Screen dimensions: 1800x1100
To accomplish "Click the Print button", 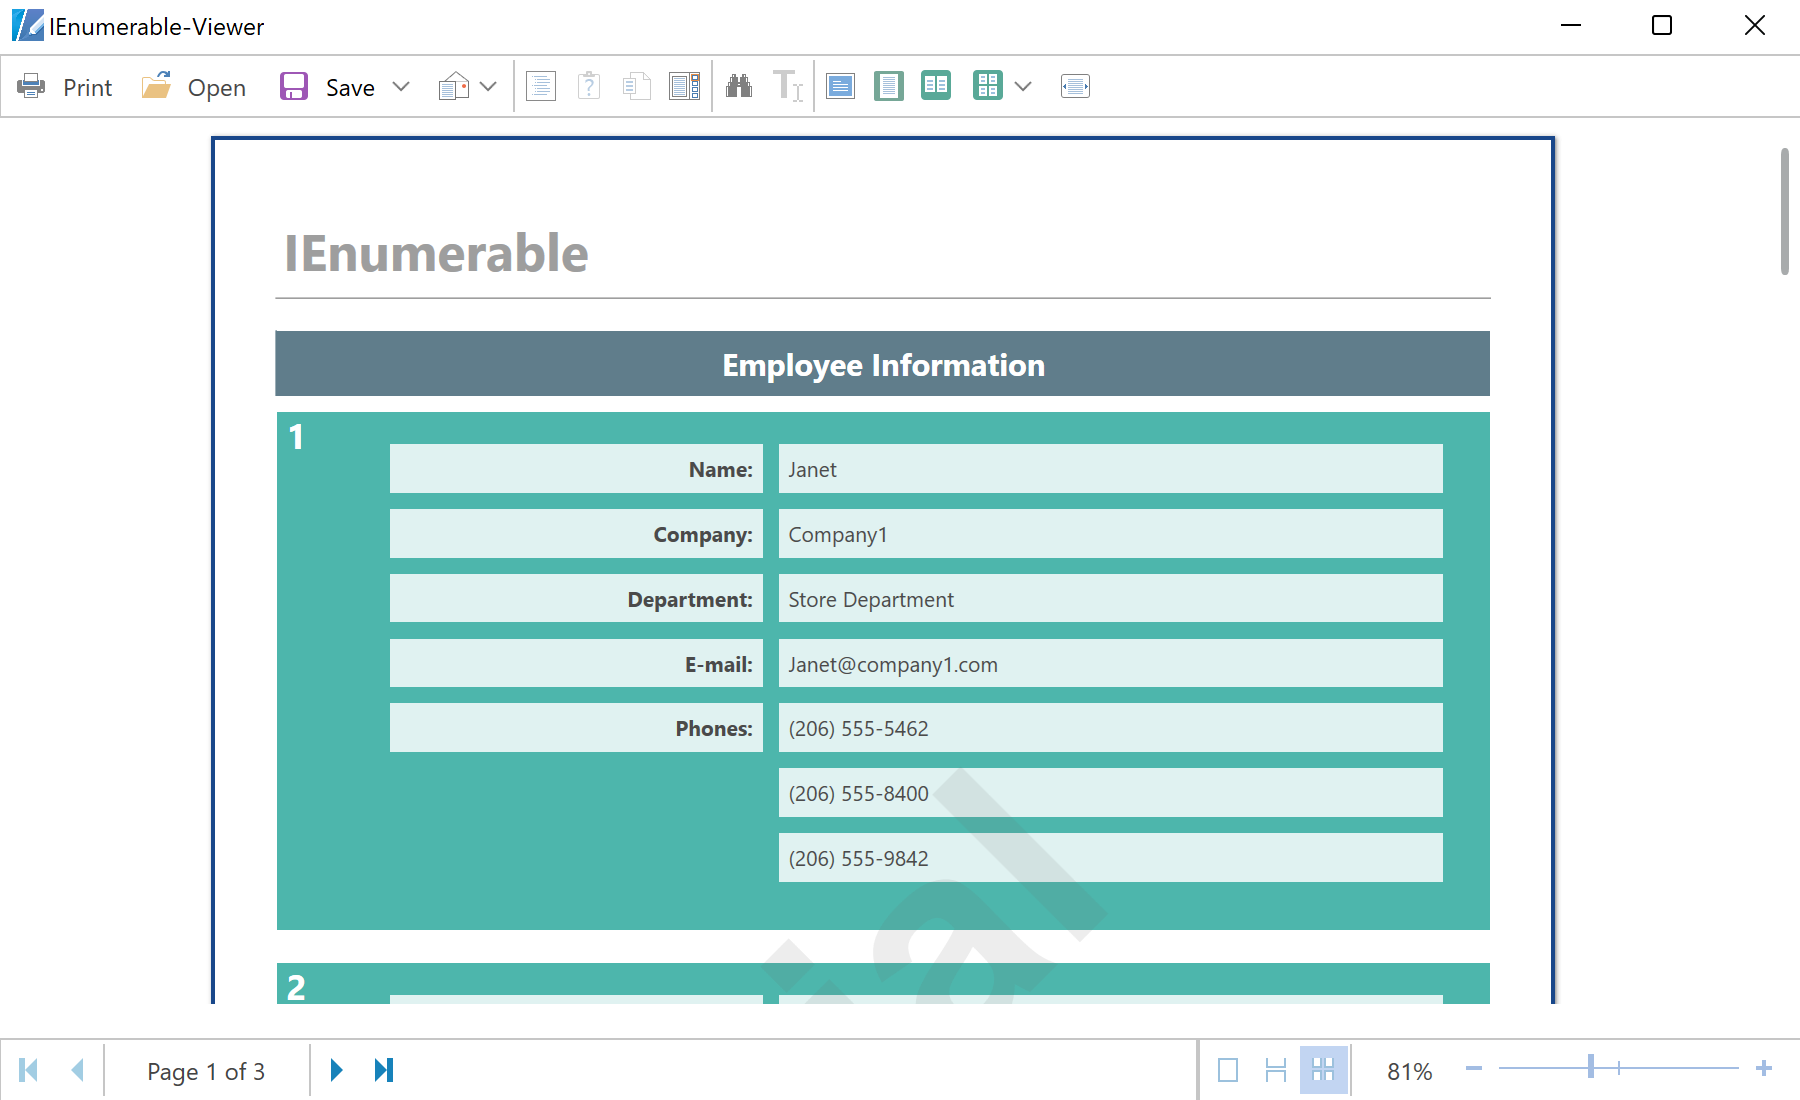I will 66,87.
